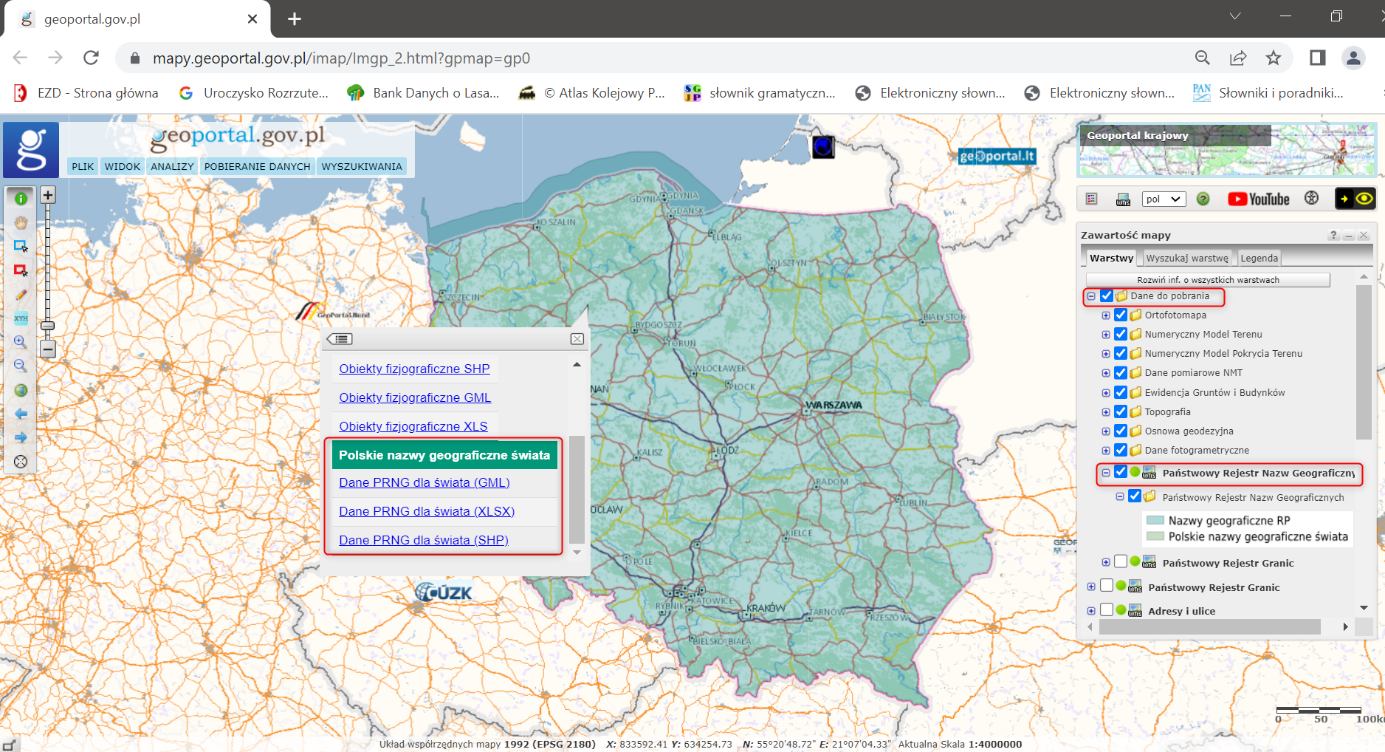Click Rozwiń inf. o wszystkich warstwach button

1207,280
